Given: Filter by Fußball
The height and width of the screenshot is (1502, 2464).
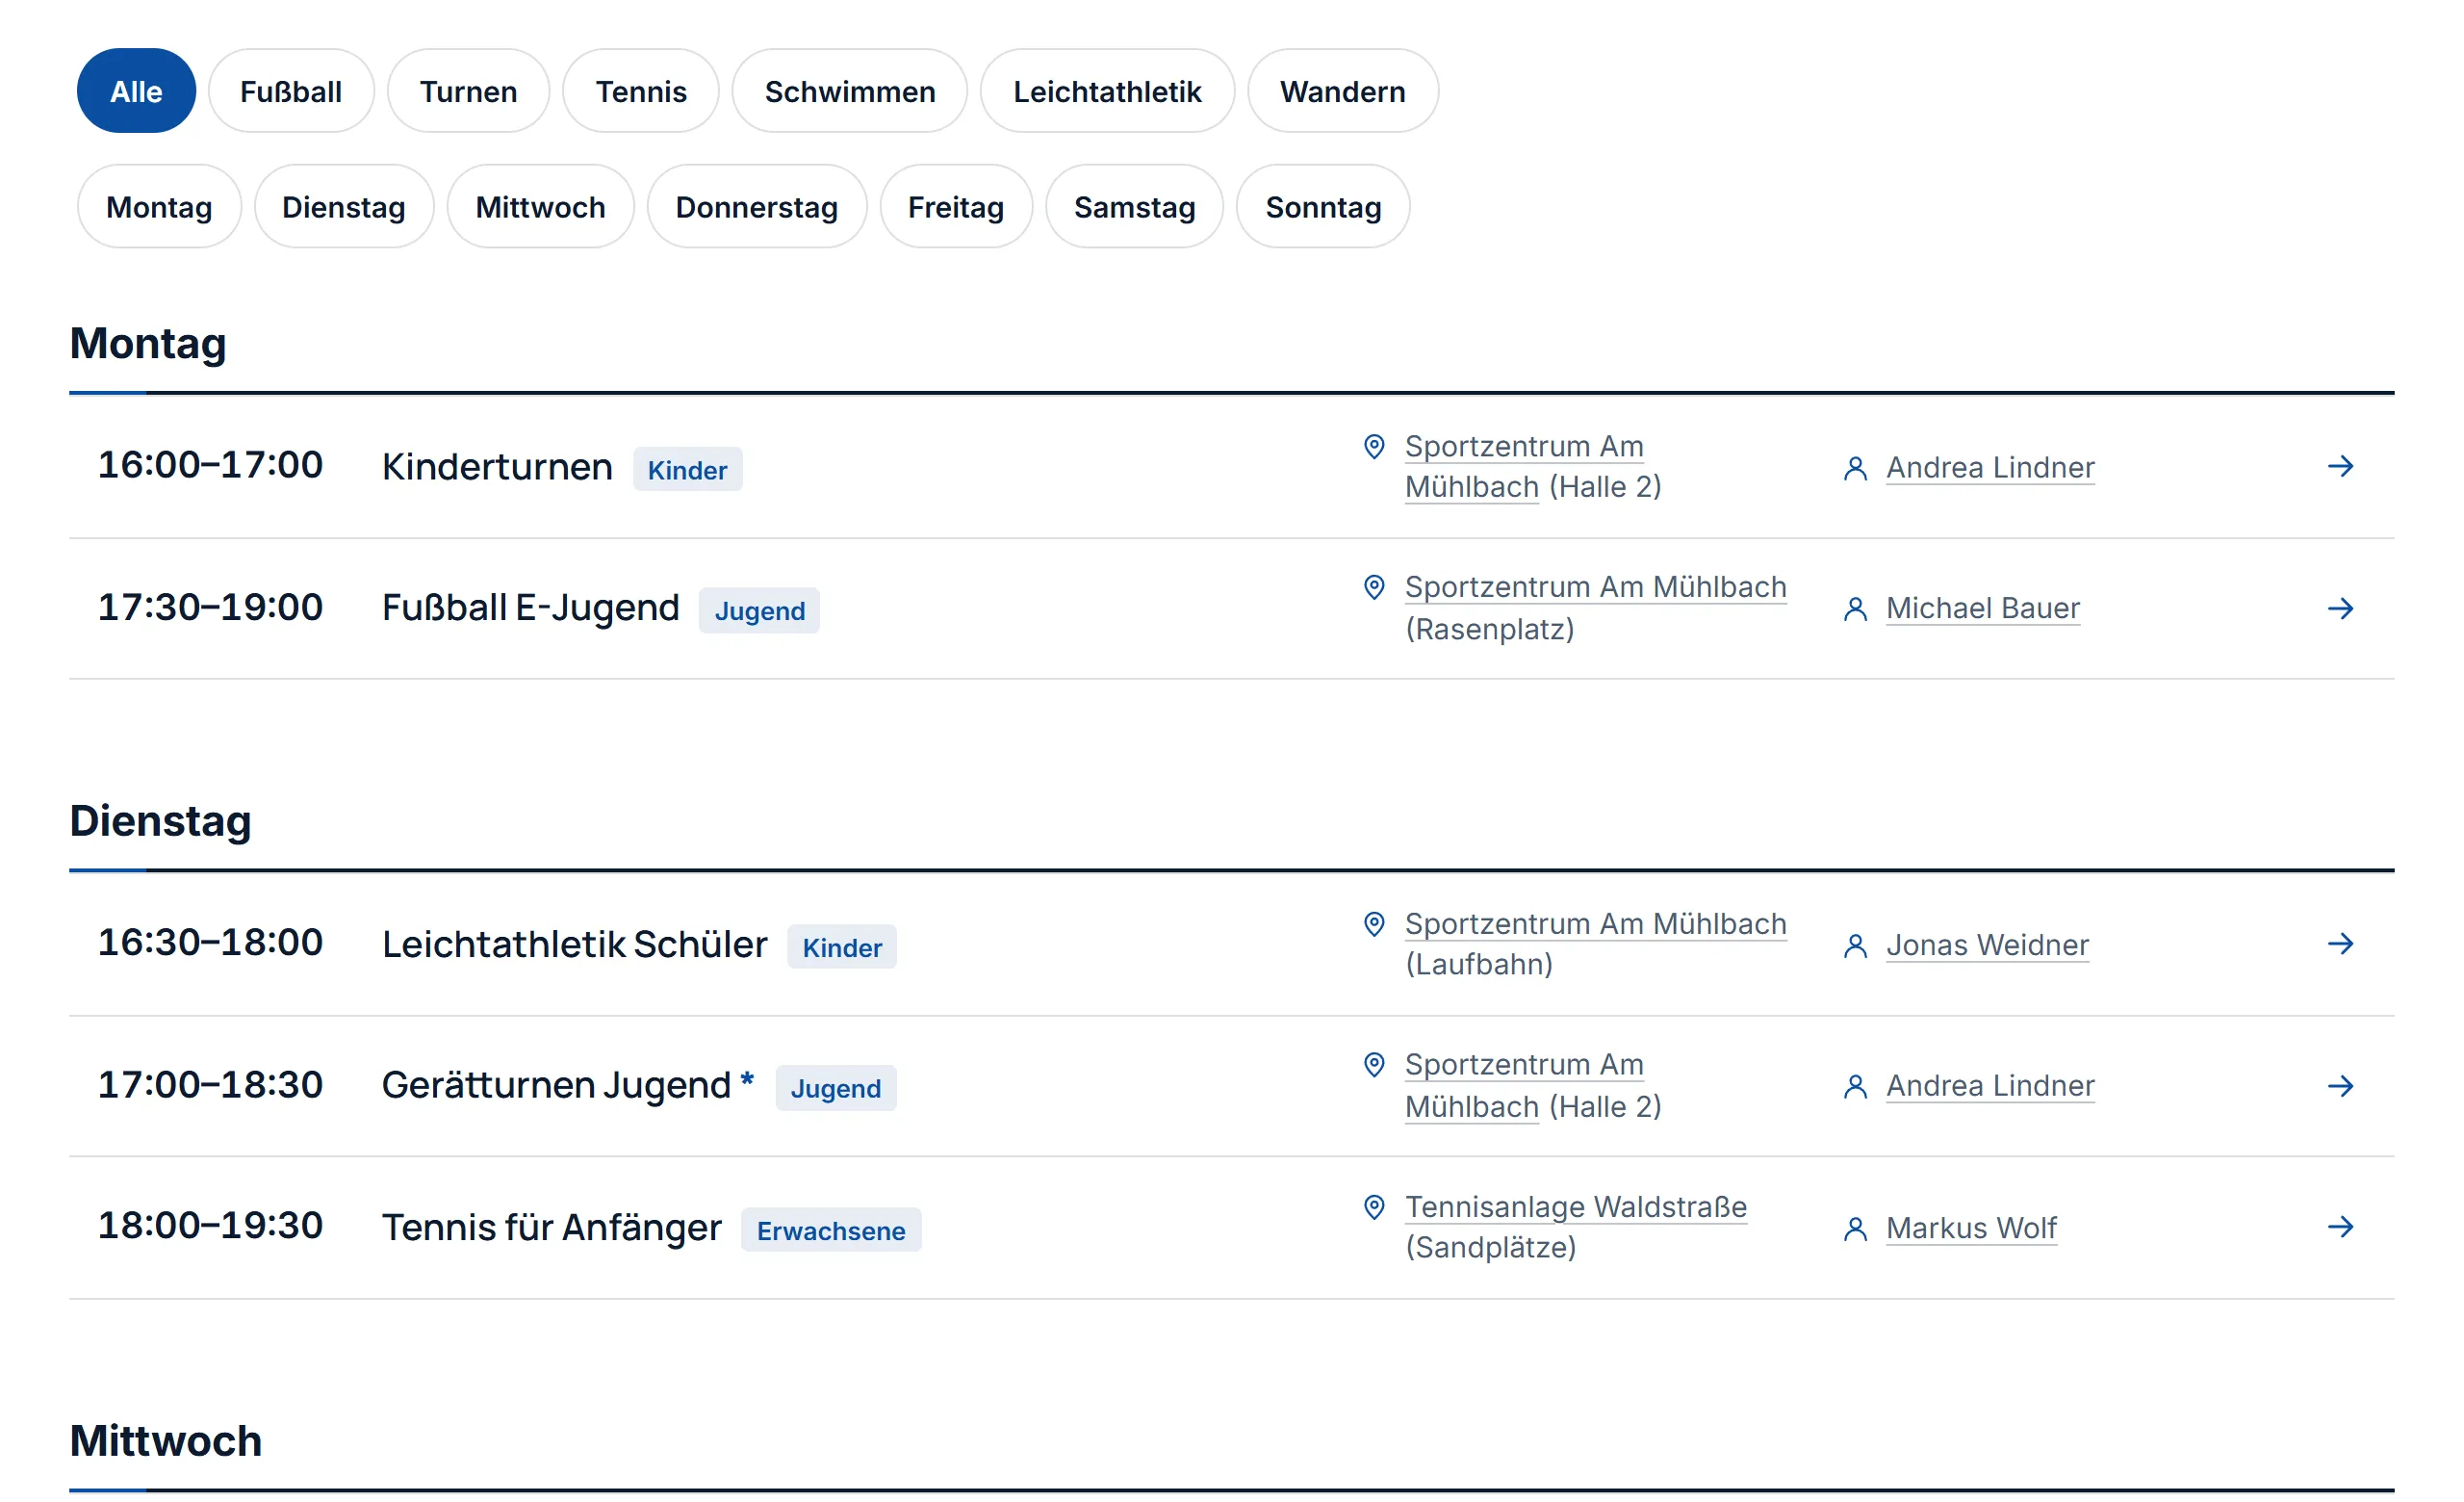Looking at the screenshot, I should click(291, 91).
